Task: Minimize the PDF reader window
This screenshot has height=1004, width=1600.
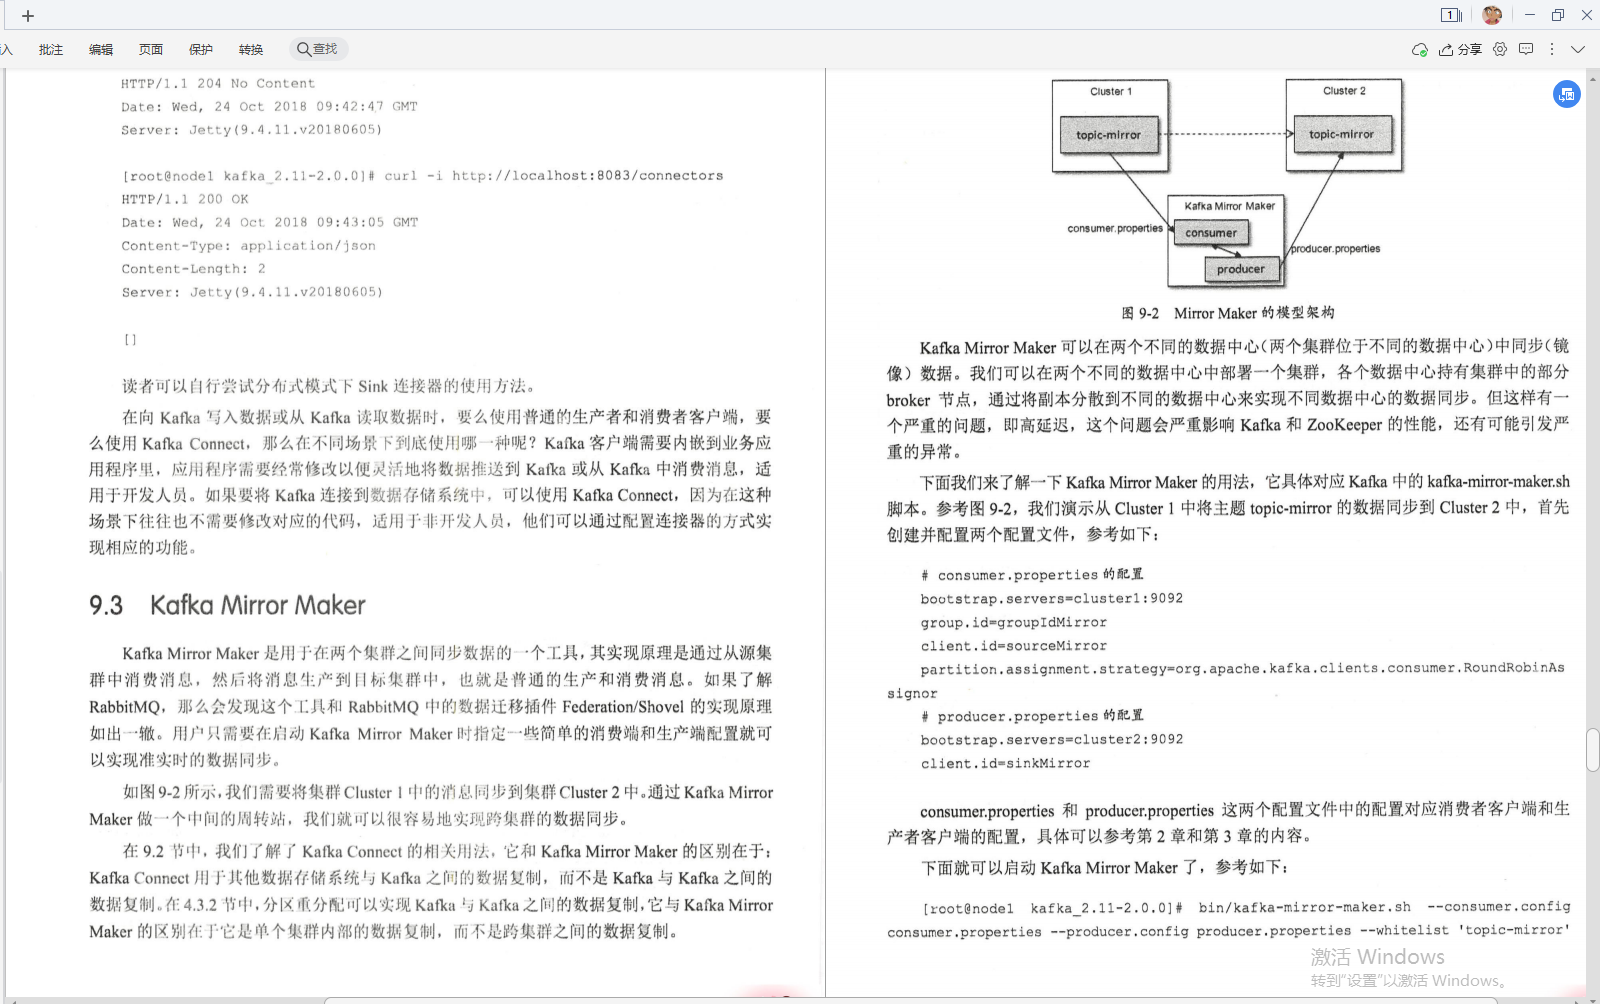Action: (1529, 15)
